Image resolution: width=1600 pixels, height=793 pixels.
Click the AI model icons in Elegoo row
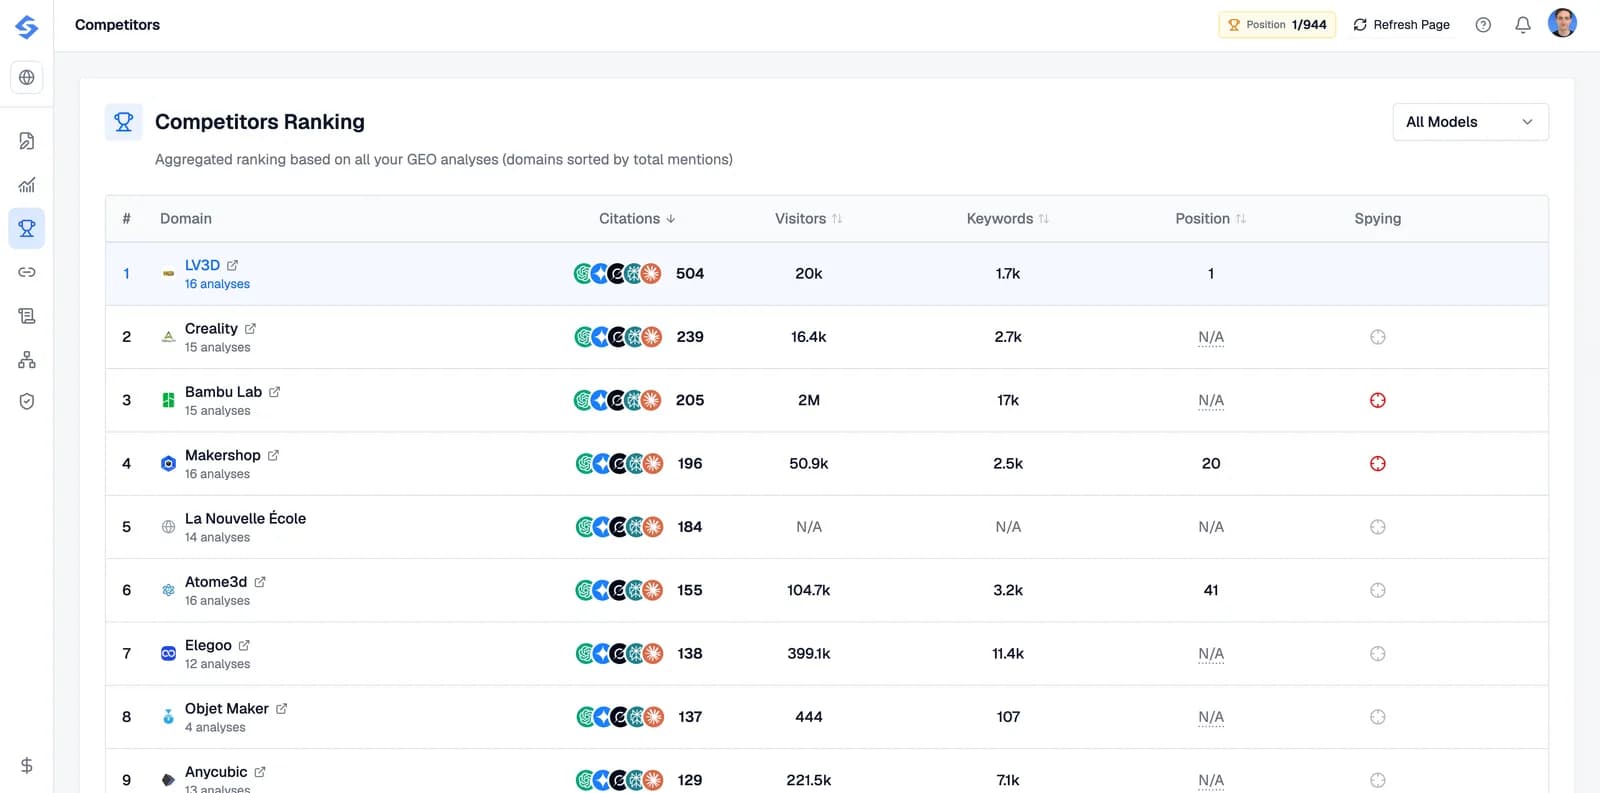pos(619,653)
